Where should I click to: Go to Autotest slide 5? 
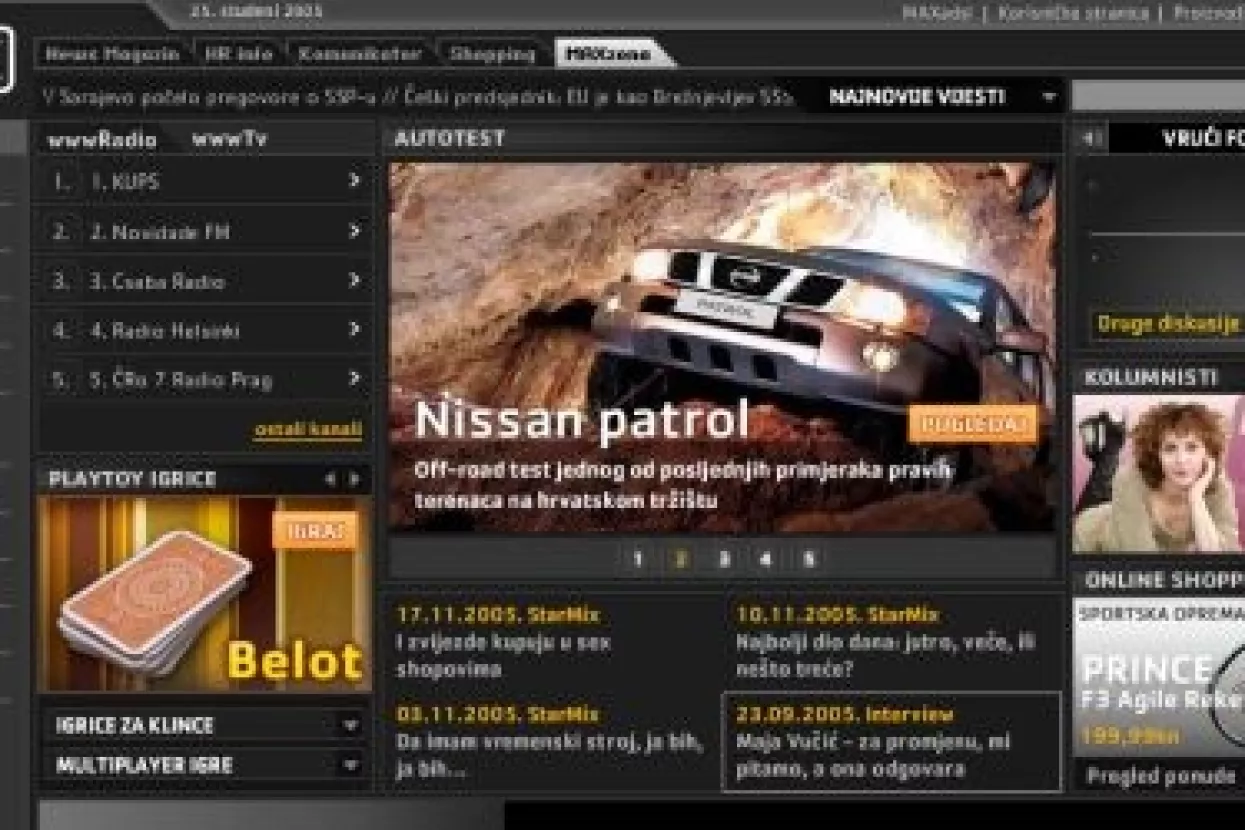click(x=809, y=559)
